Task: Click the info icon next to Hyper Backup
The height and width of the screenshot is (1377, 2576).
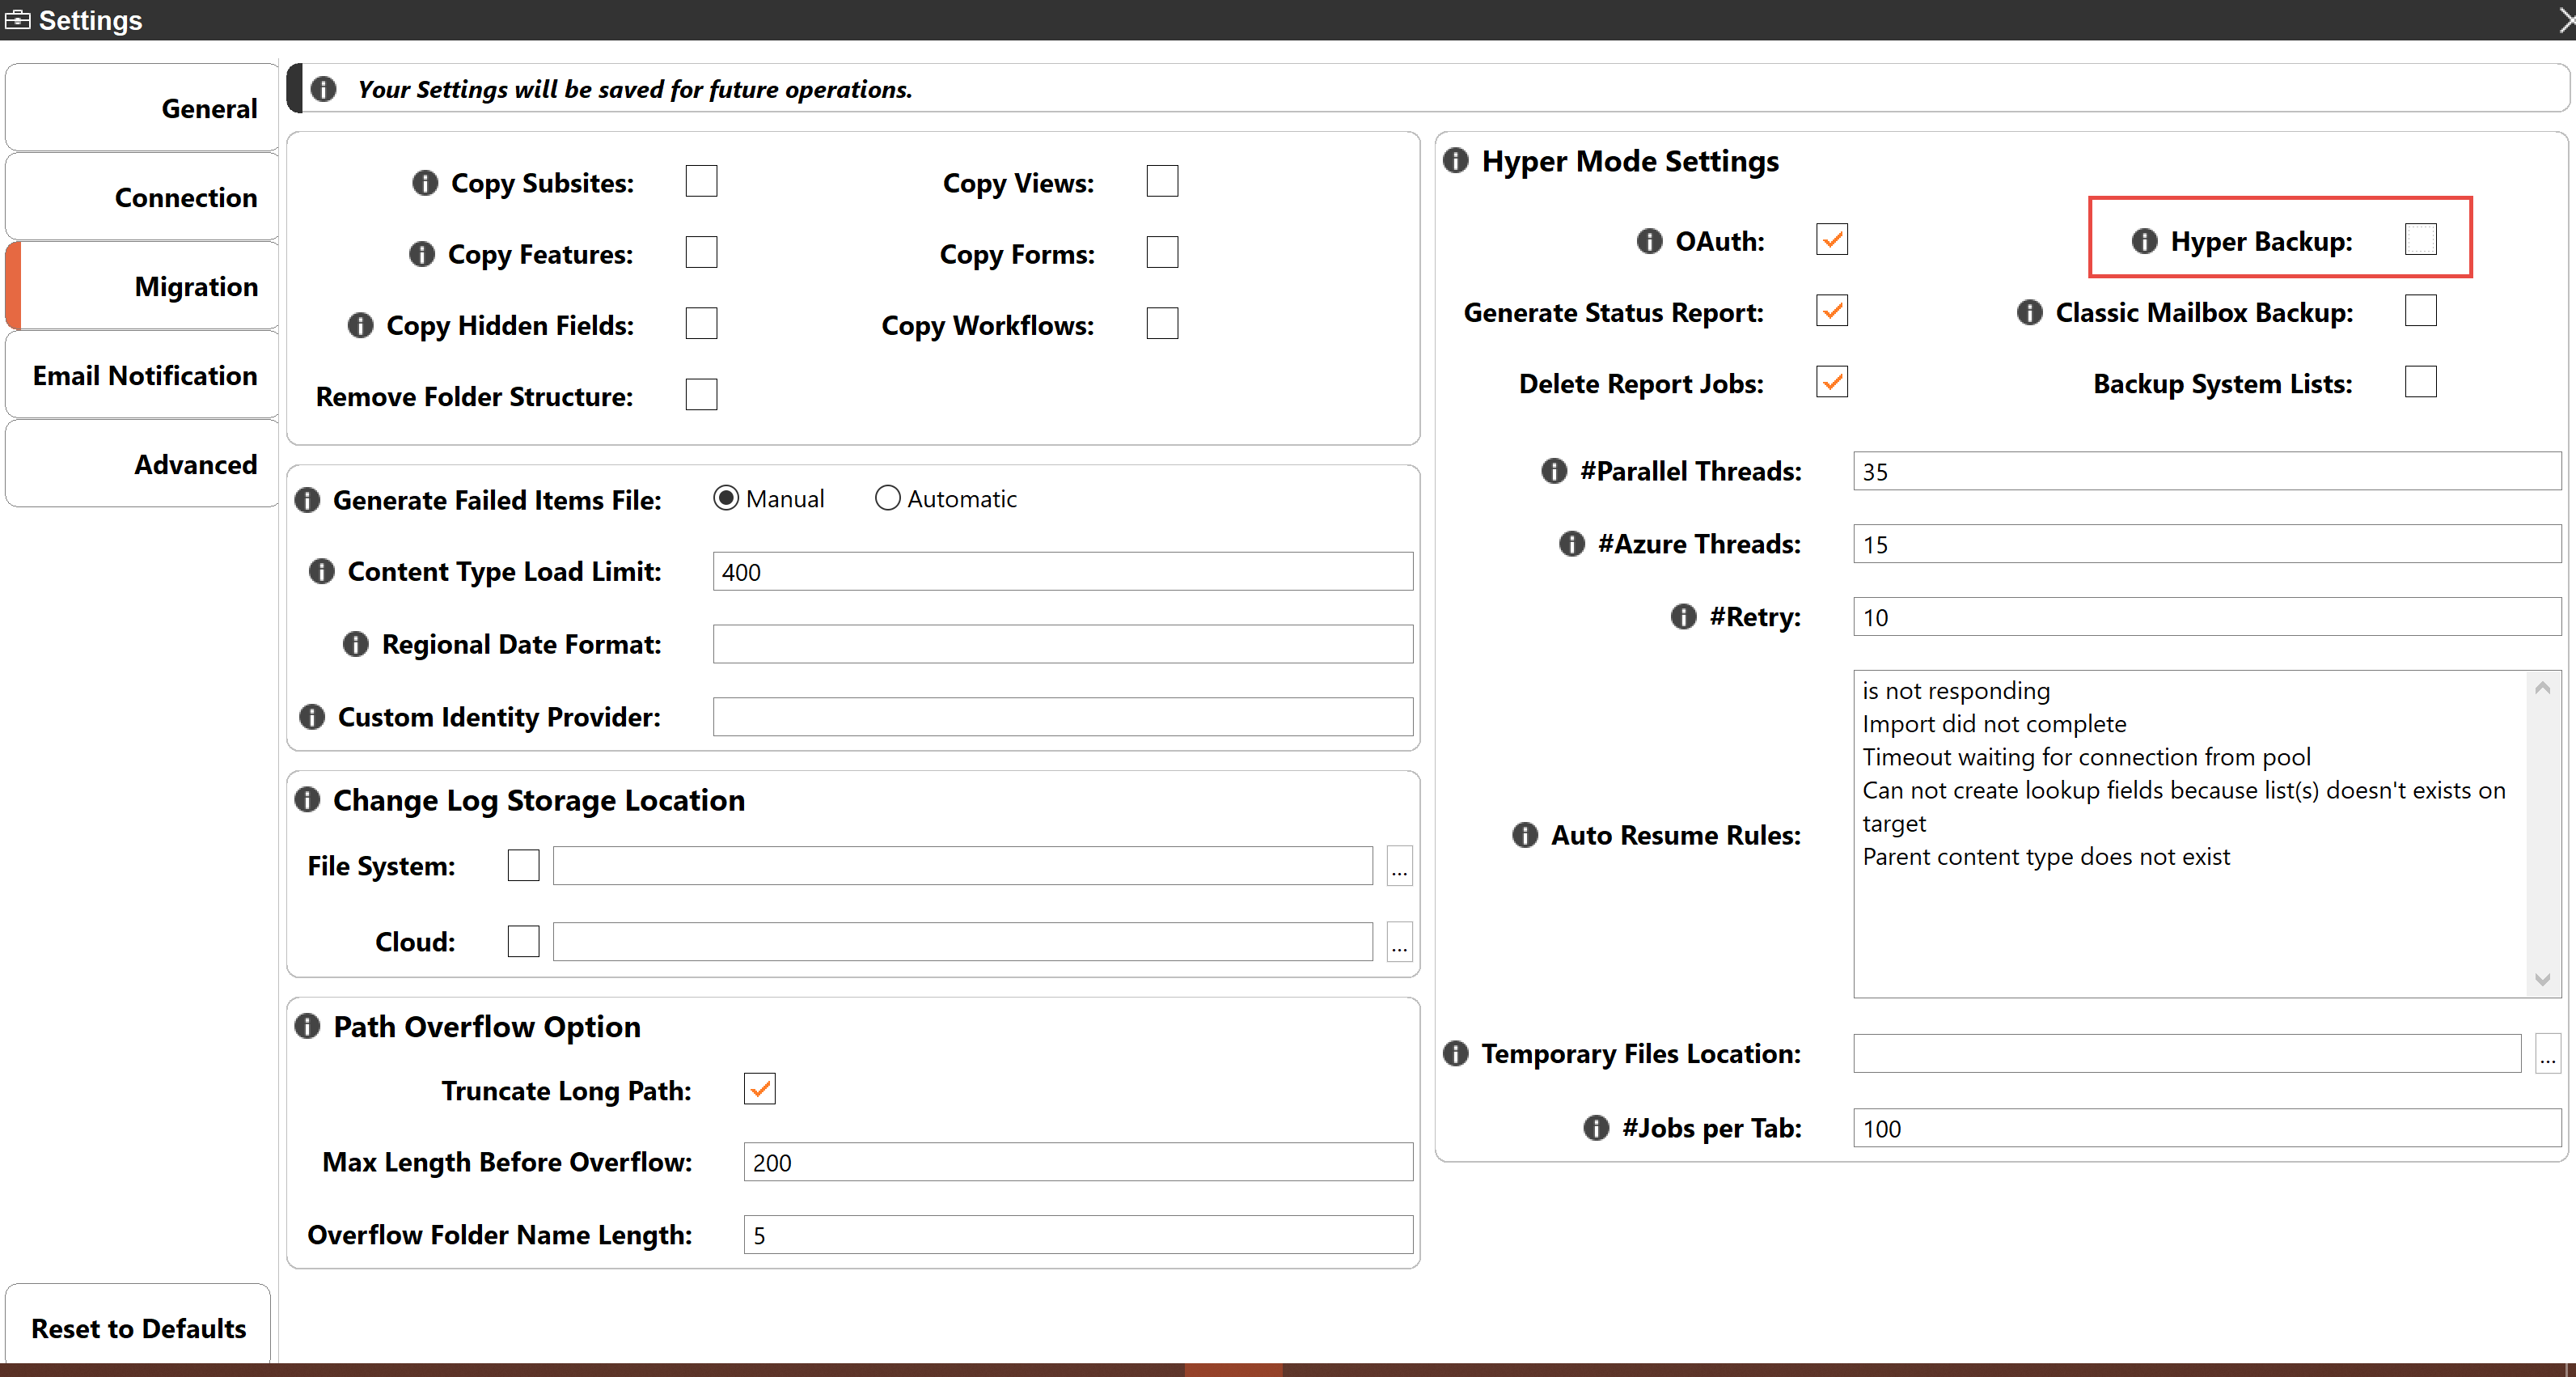Action: pyautogui.click(x=2143, y=241)
